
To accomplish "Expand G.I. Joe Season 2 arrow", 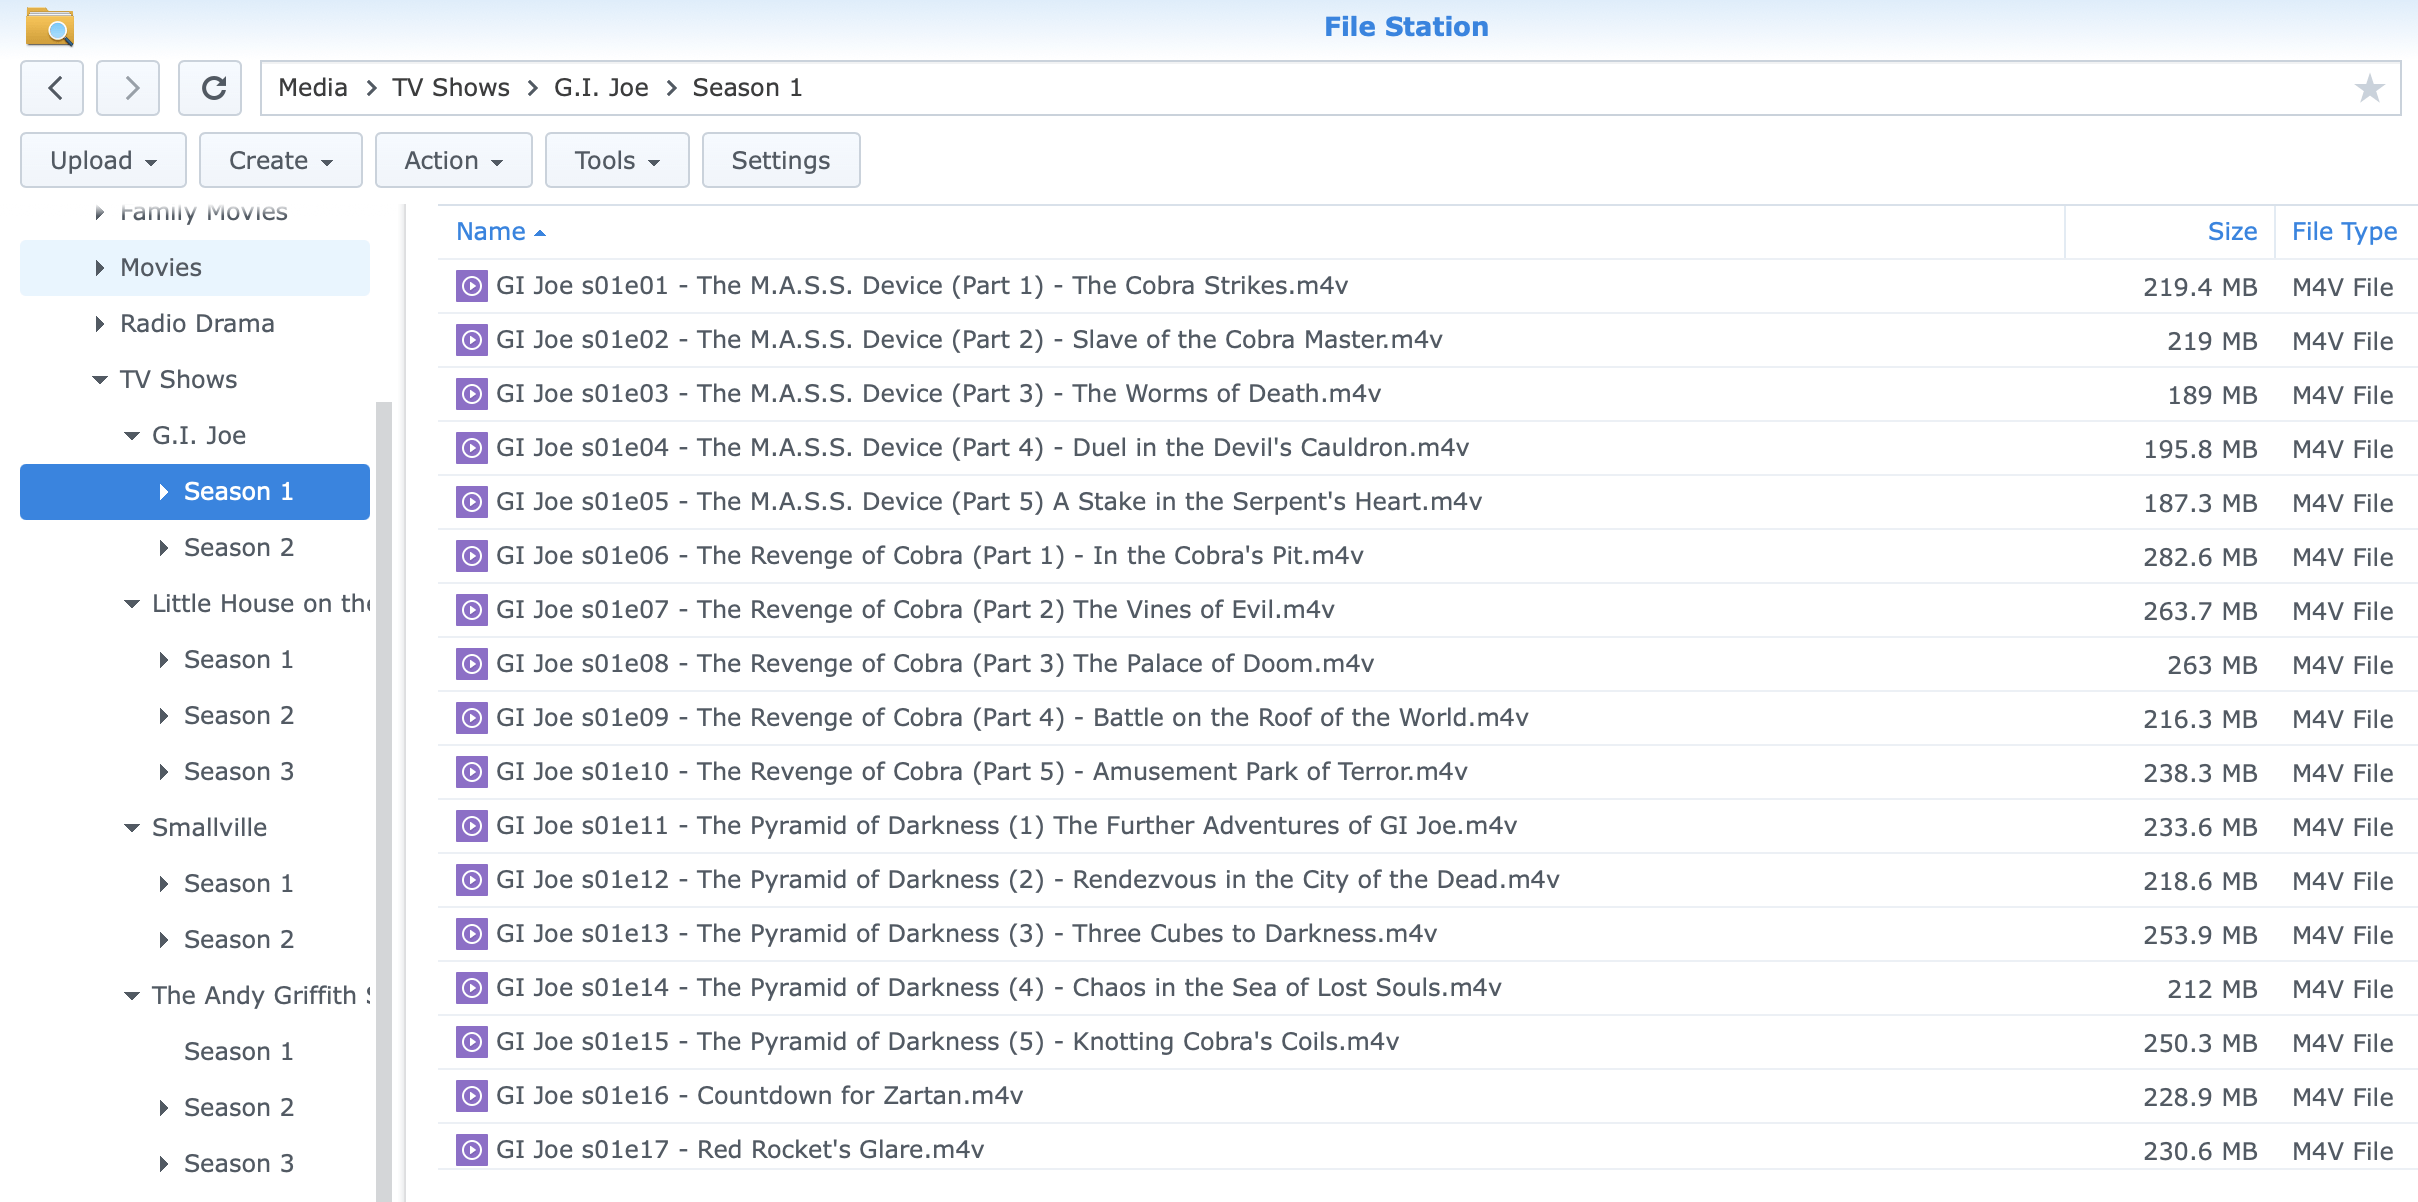I will click(x=163, y=548).
